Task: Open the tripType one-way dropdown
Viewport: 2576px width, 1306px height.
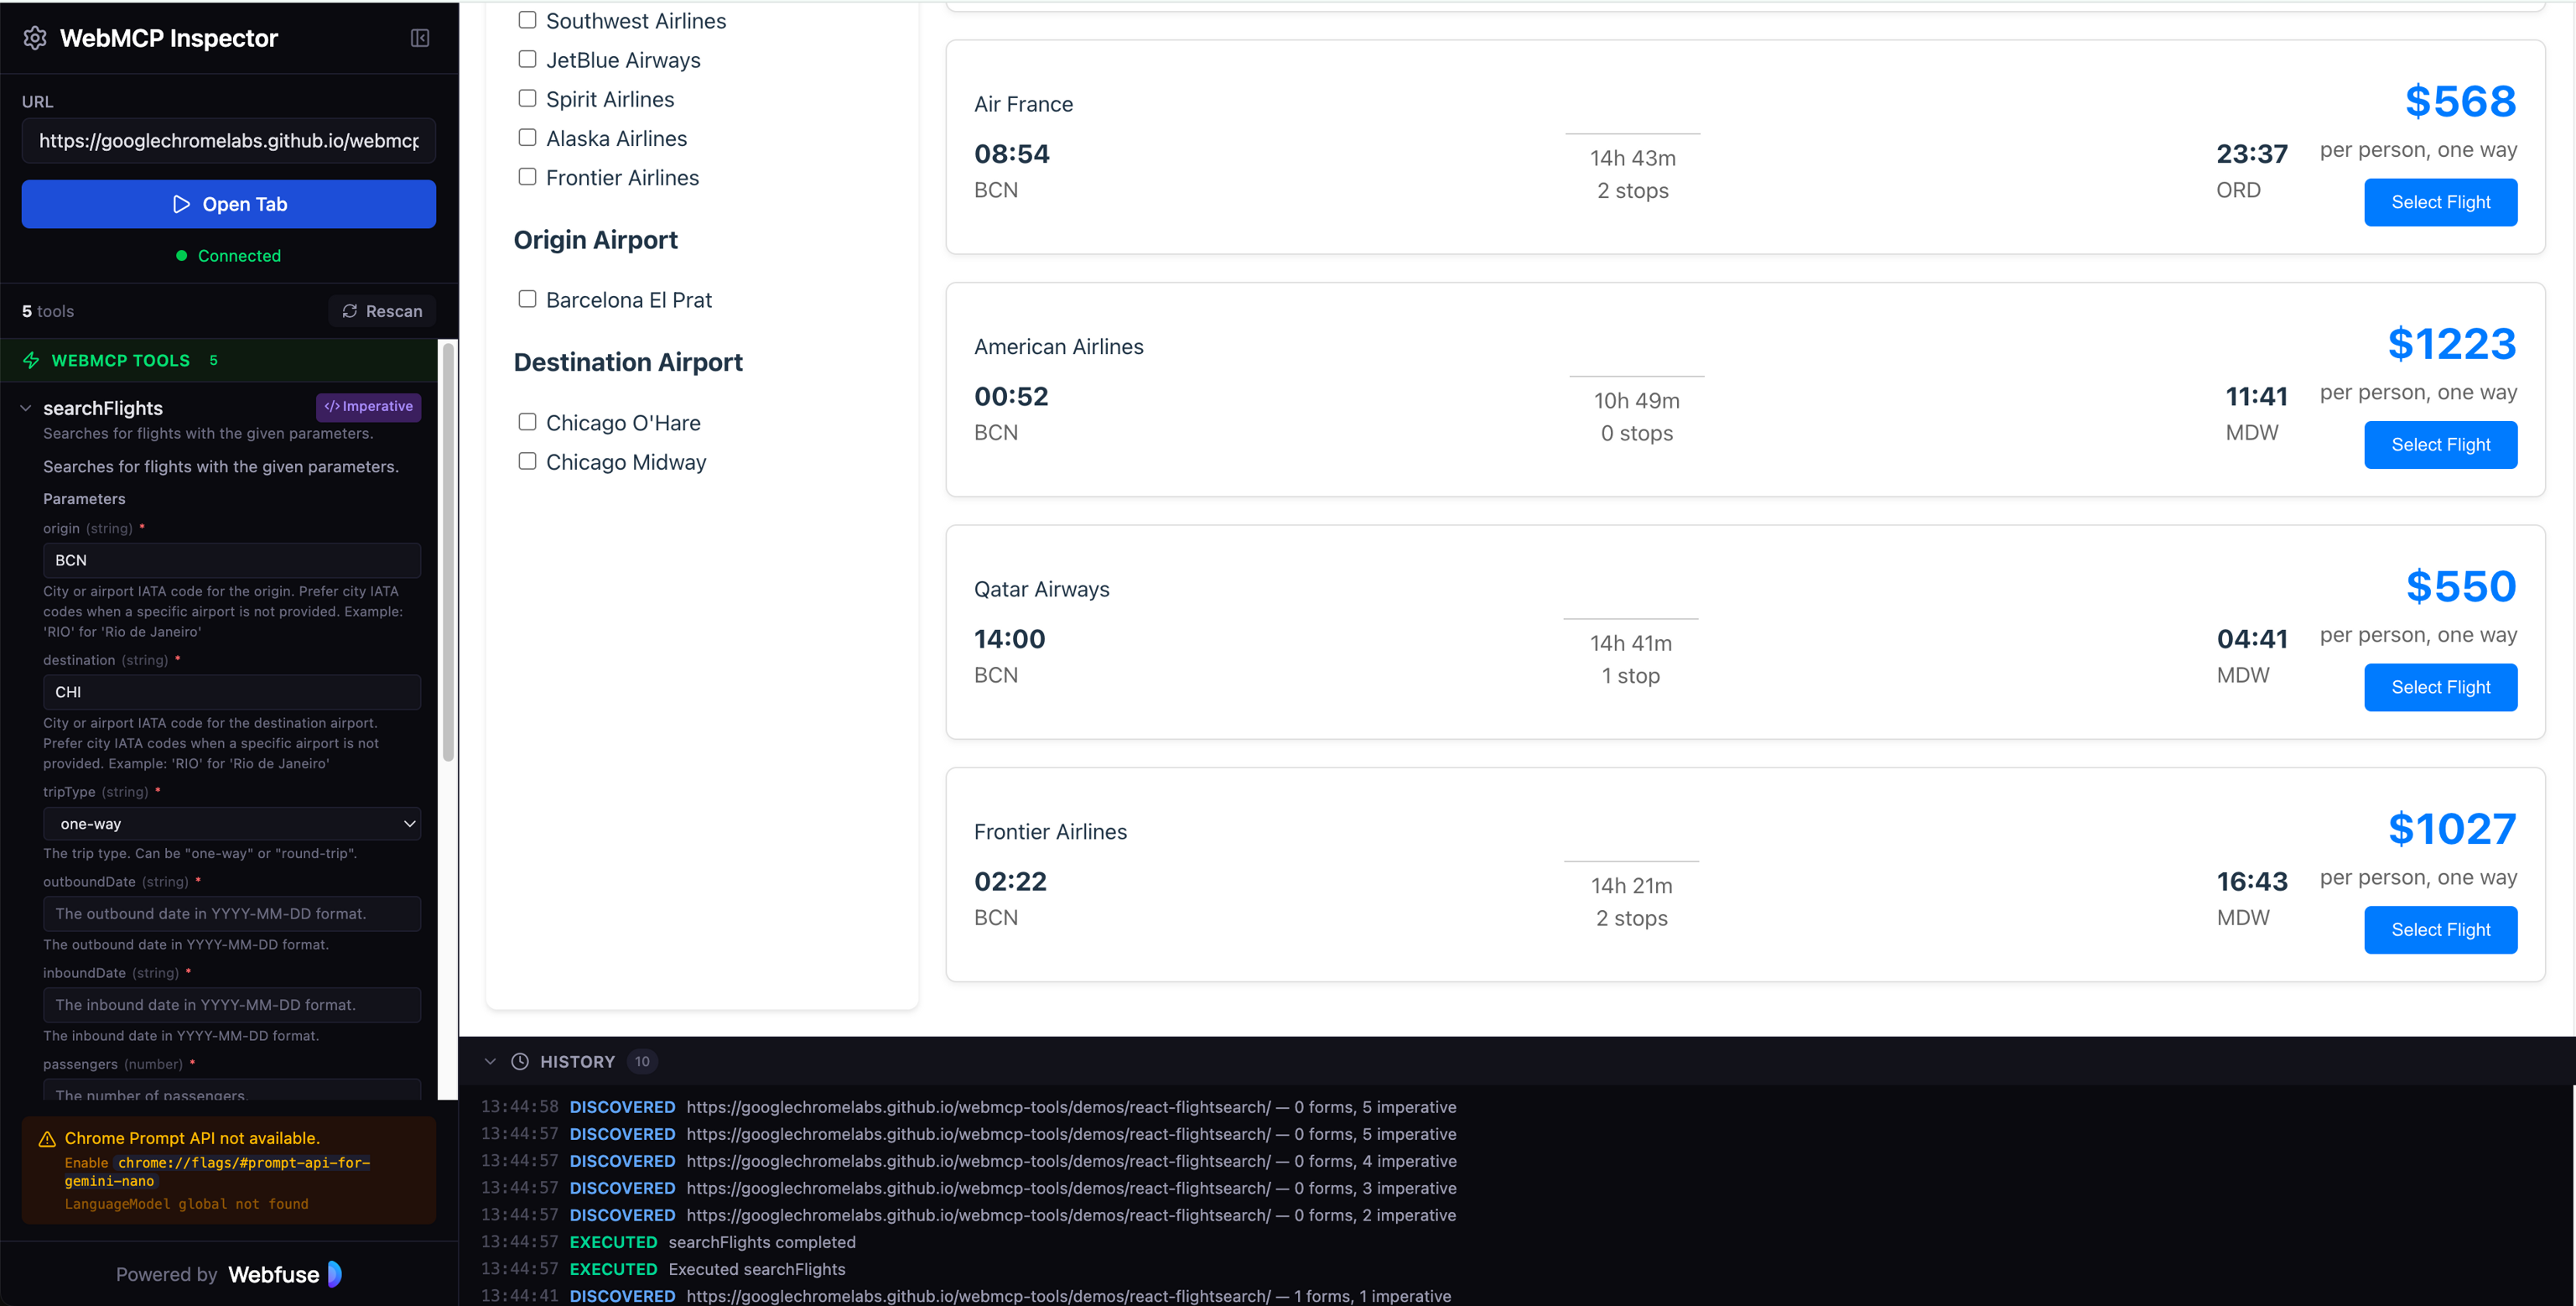Action: (x=232, y=824)
